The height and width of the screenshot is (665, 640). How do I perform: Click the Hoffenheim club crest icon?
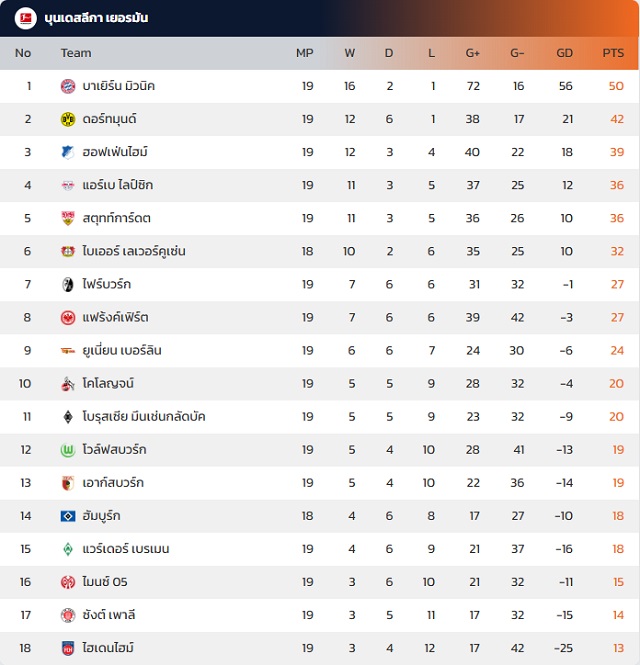(68, 152)
